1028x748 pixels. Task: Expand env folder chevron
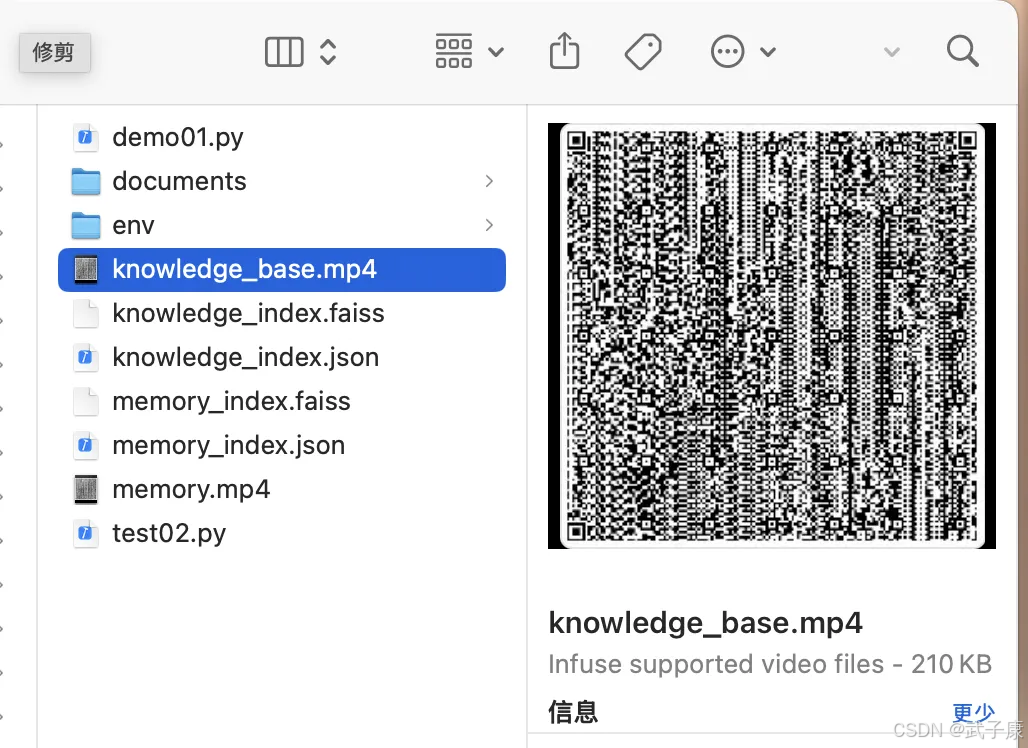tap(489, 226)
